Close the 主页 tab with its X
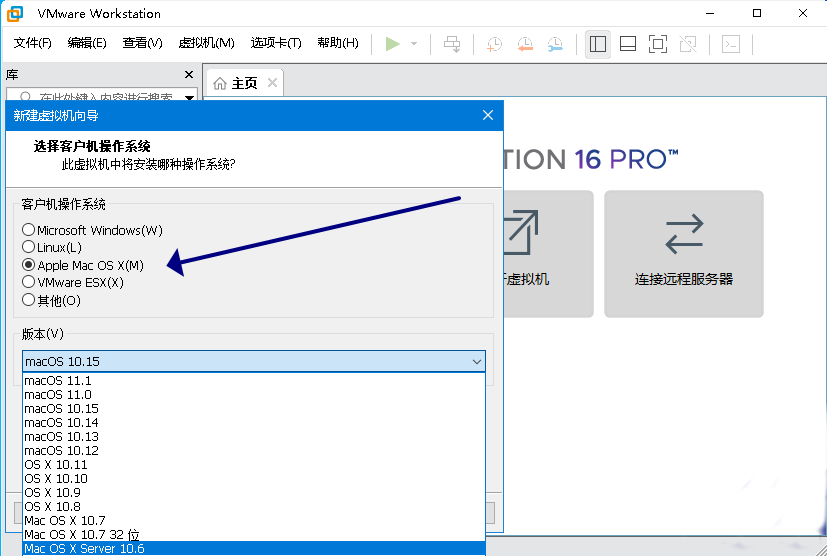 point(272,83)
